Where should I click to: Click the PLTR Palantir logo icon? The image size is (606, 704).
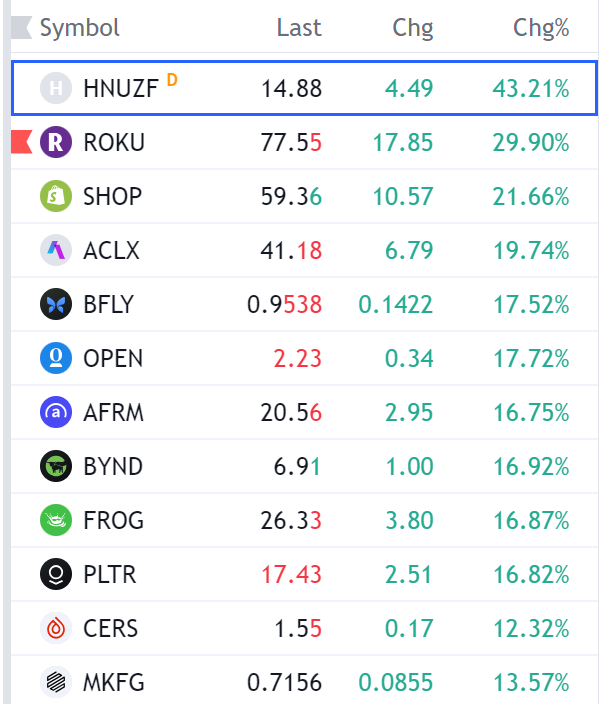click(56, 574)
